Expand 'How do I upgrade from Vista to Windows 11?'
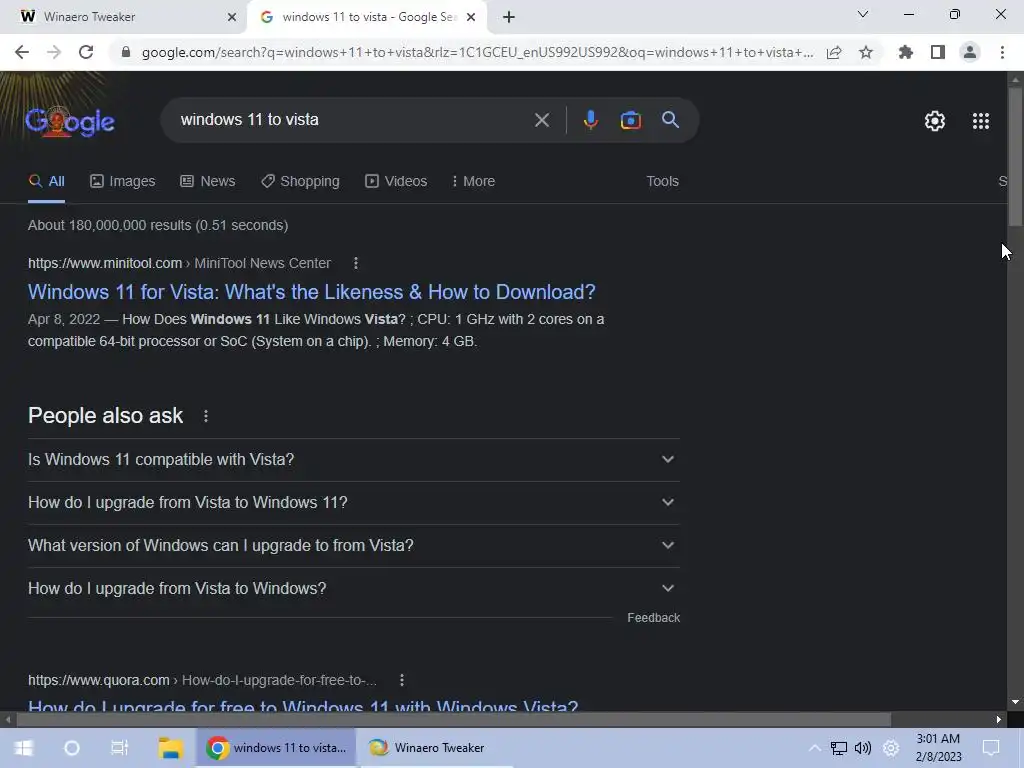Image resolution: width=1024 pixels, height=768 pixels. click(x=353, y=503)
